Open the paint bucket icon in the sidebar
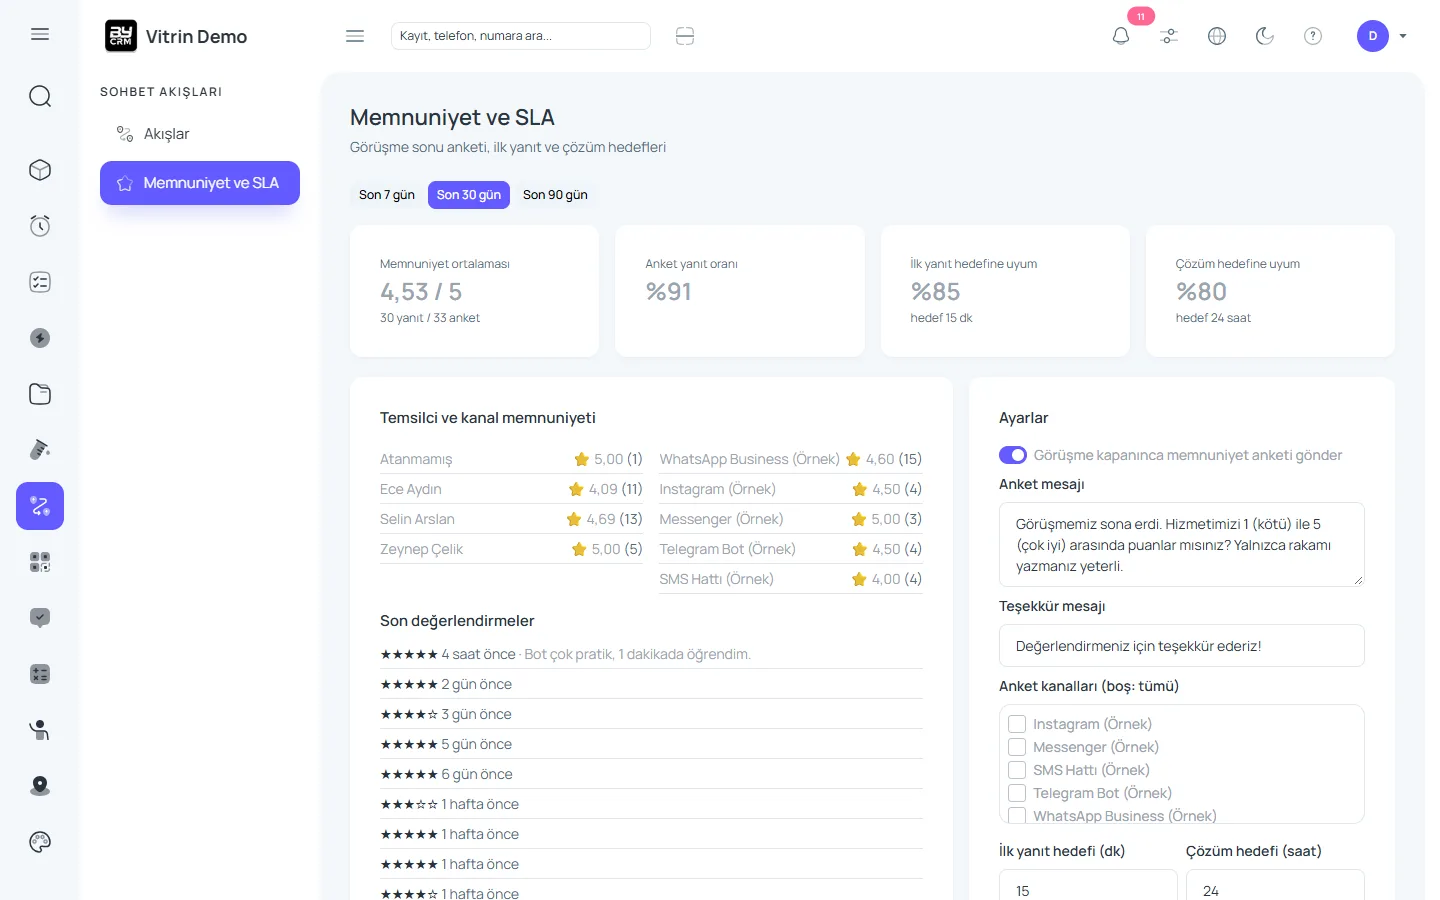Image resolution: width=1440 pixels, height=900 pixels. point(40,450)
